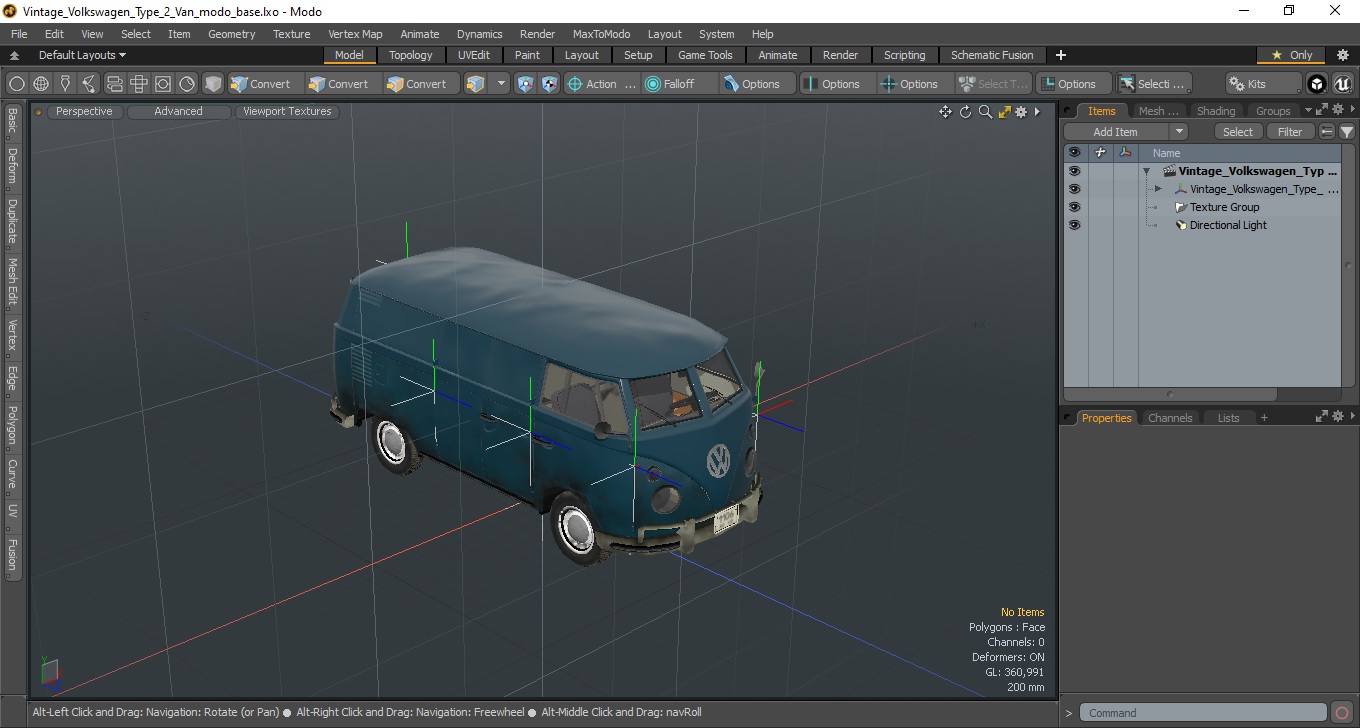This screenshot has height=728, width=1360.
Task: Select the blue cube icon before dropdown arrow
Action: pos(475,84)
